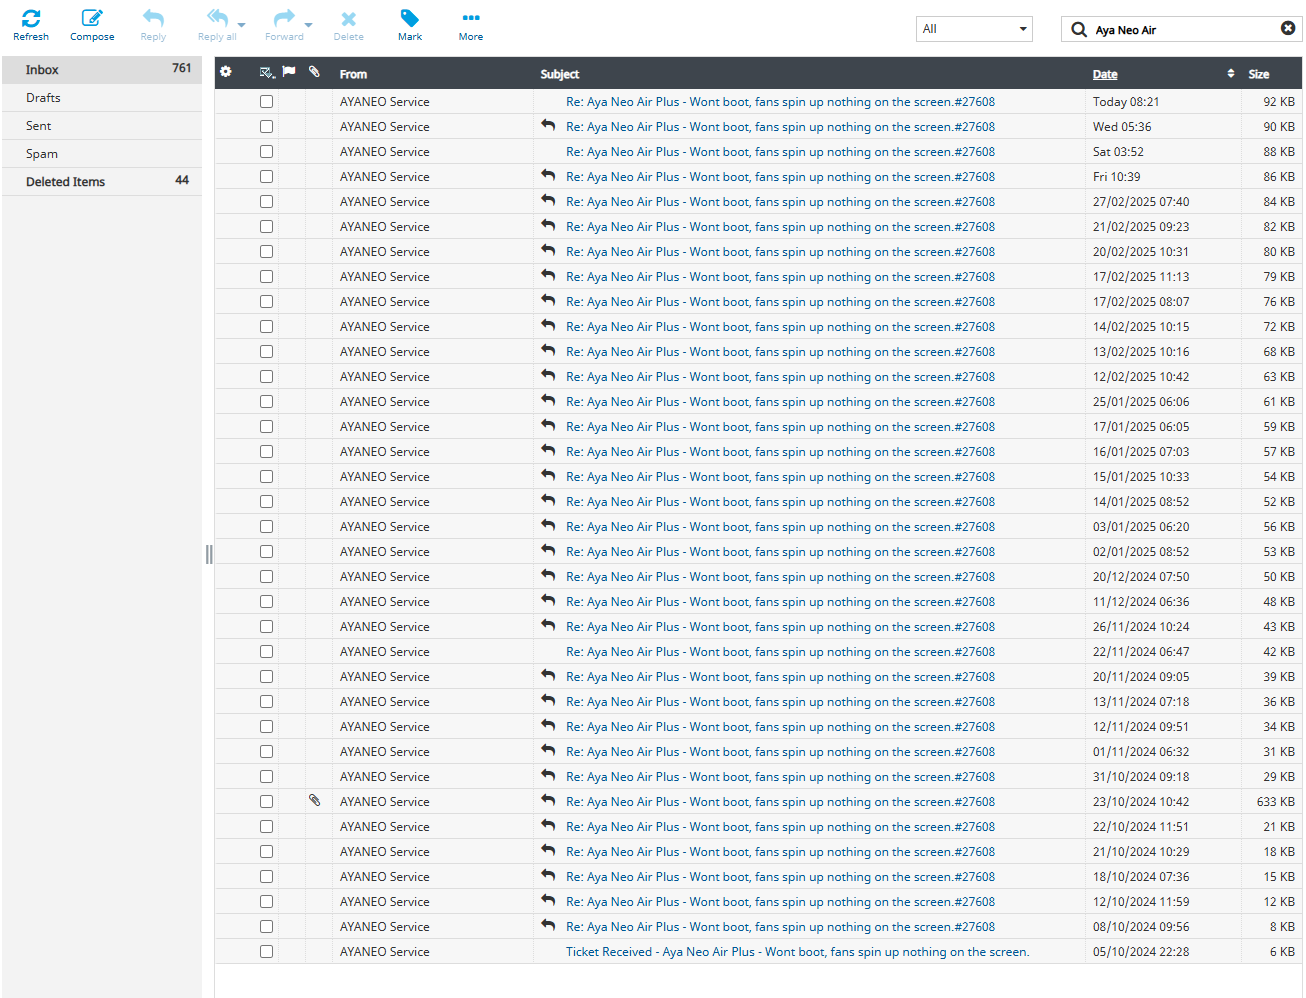Screen dimensions: 1306x998
Task: Open the Deleted Items folder
Action: point(102,181)
